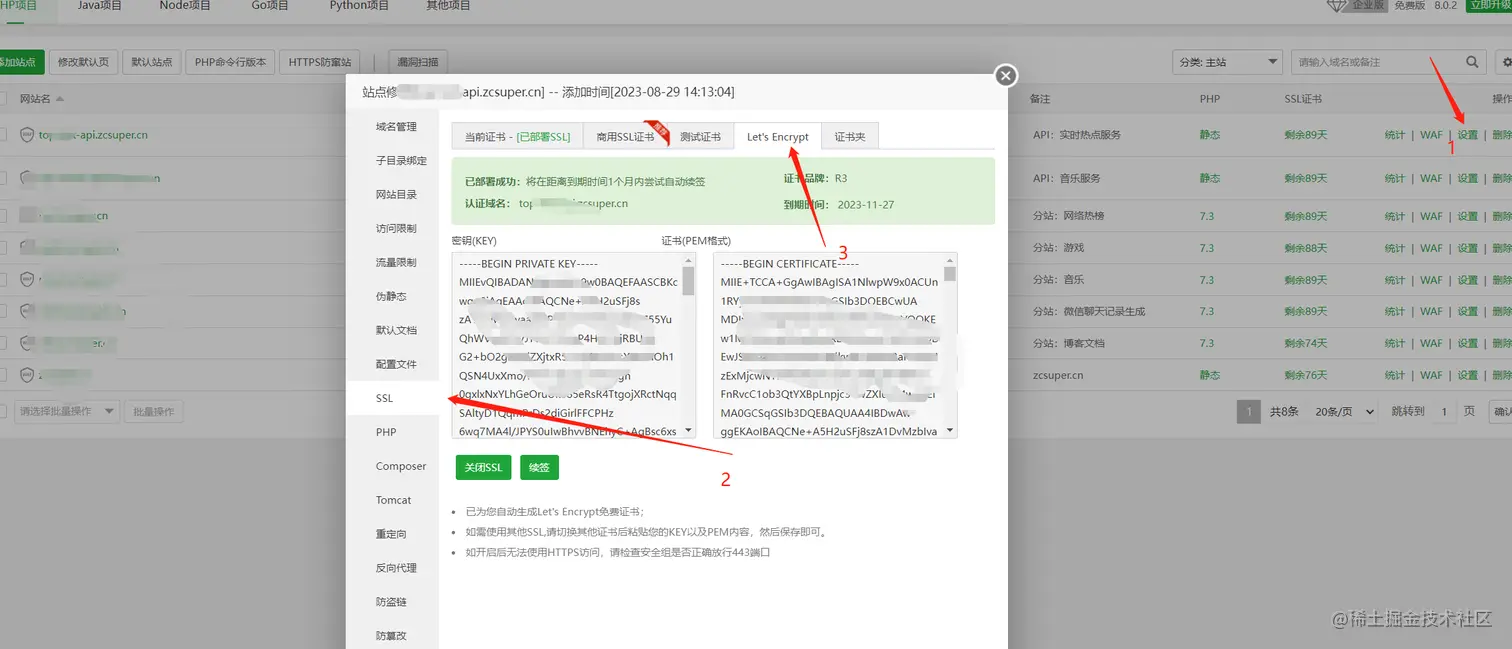Screen dimensions: 1512x649
Task: Click the green 关闭SSL button
Action: [484, 467]
